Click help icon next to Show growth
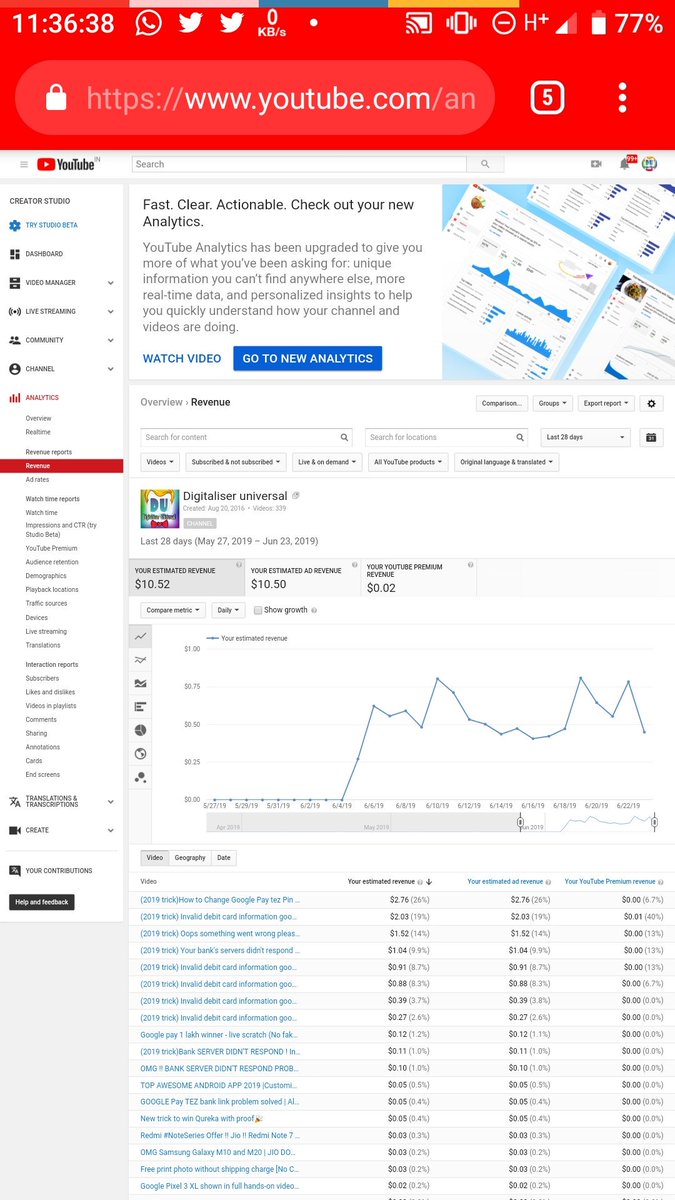This screenshot has height=1200, width=675. (314, 610)
